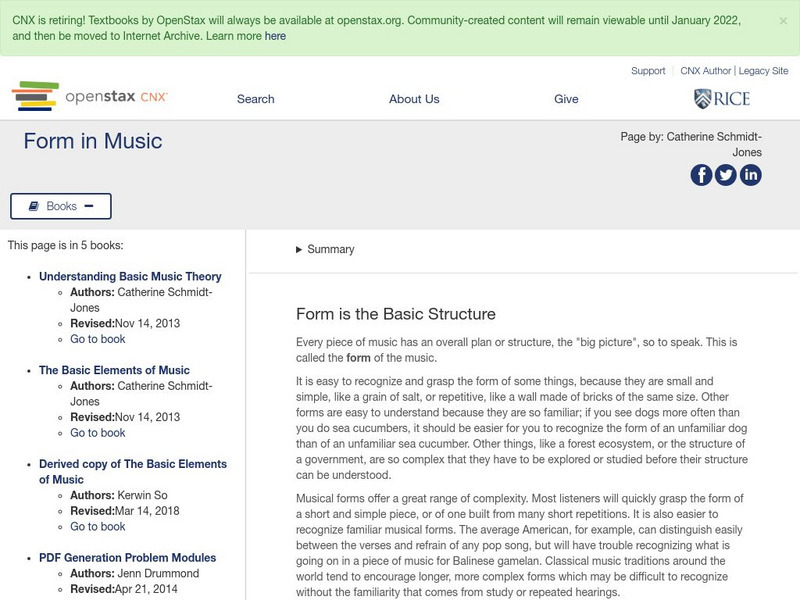Image resolution: width=800 pixels, height=600 pixels.
Task: Click the Rice University logo
Action: (721, 98)
